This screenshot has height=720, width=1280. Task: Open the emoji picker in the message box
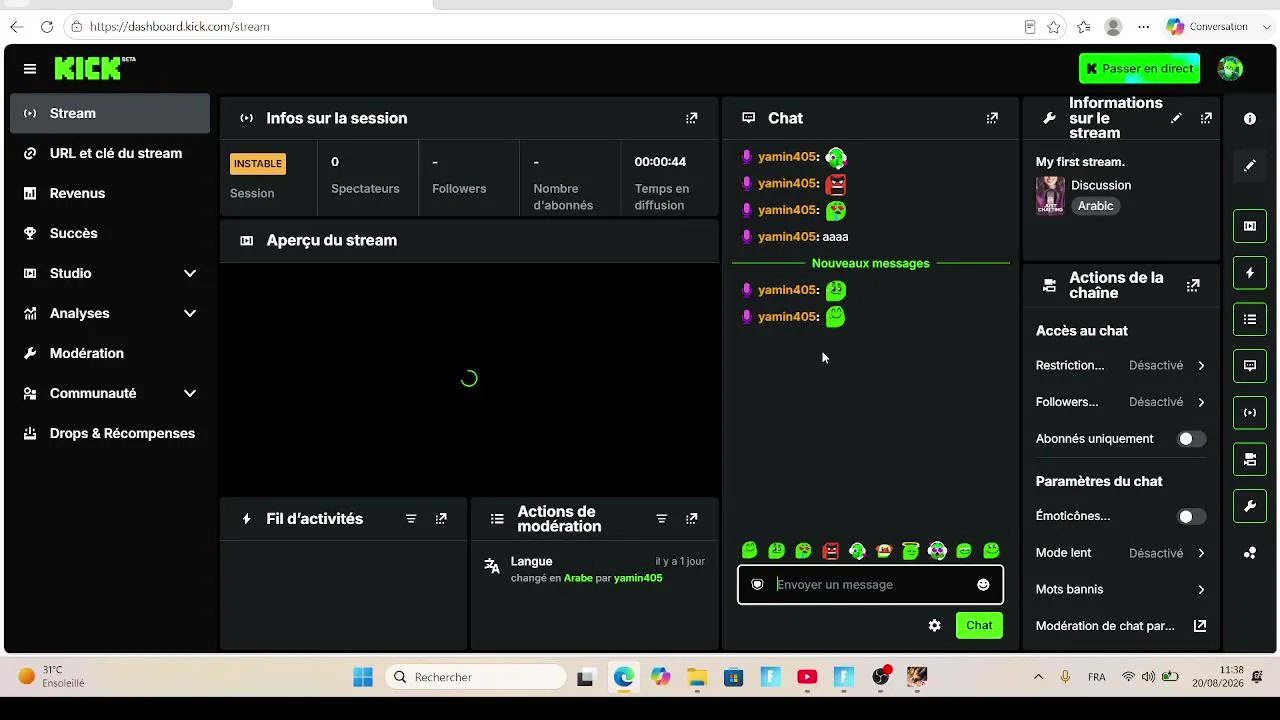pyautogui.click(x=983, y=585)
